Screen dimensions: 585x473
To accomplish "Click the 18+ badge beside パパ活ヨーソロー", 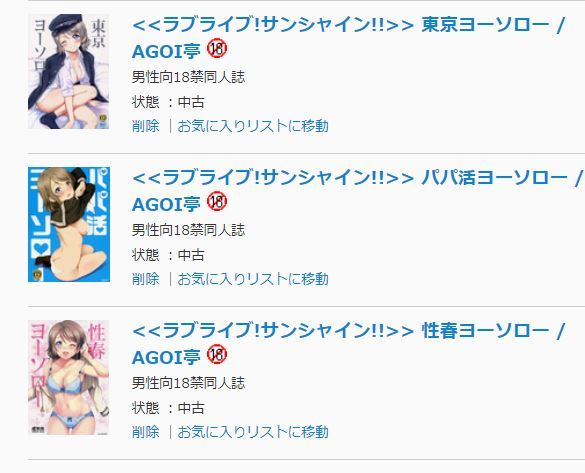I will pyautogui.click(x=217, y=201).
